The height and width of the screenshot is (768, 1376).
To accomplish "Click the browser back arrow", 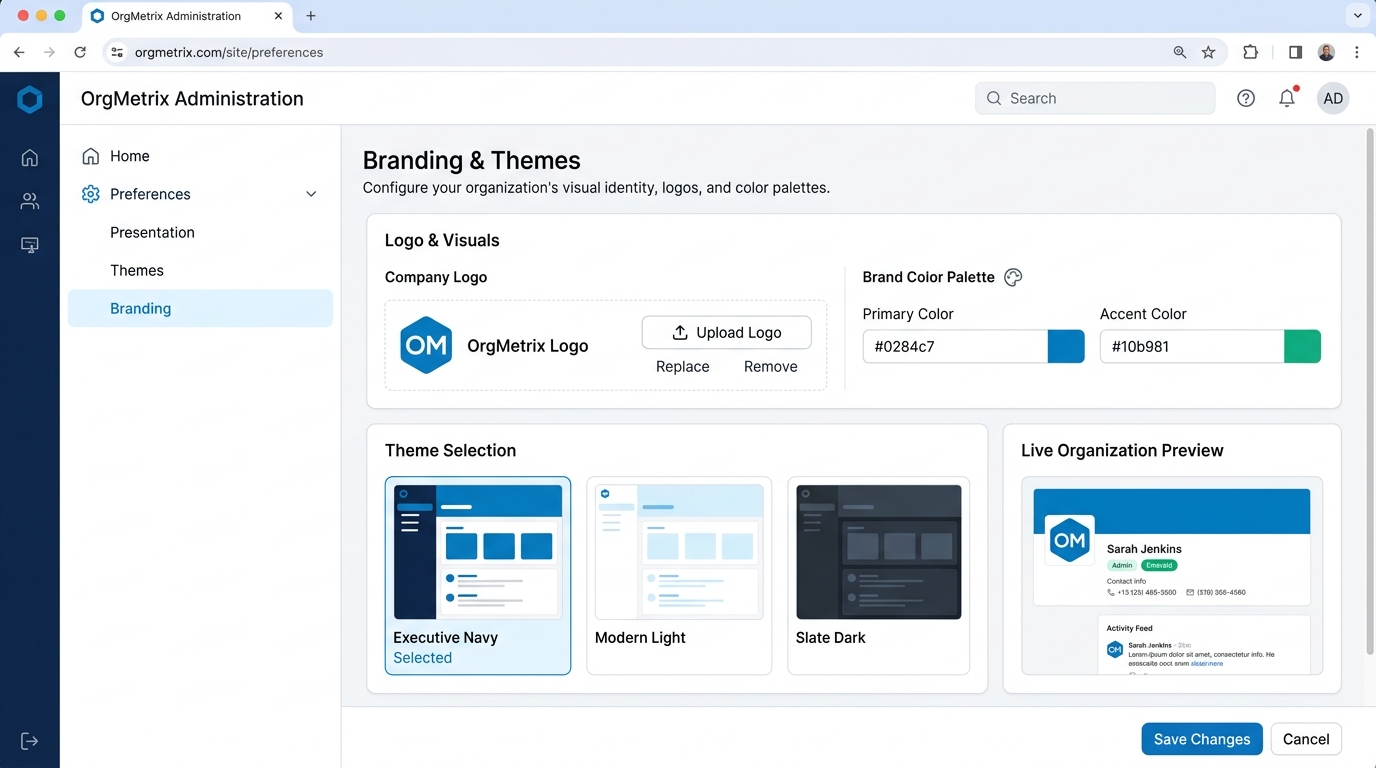I will click(19, 52).
